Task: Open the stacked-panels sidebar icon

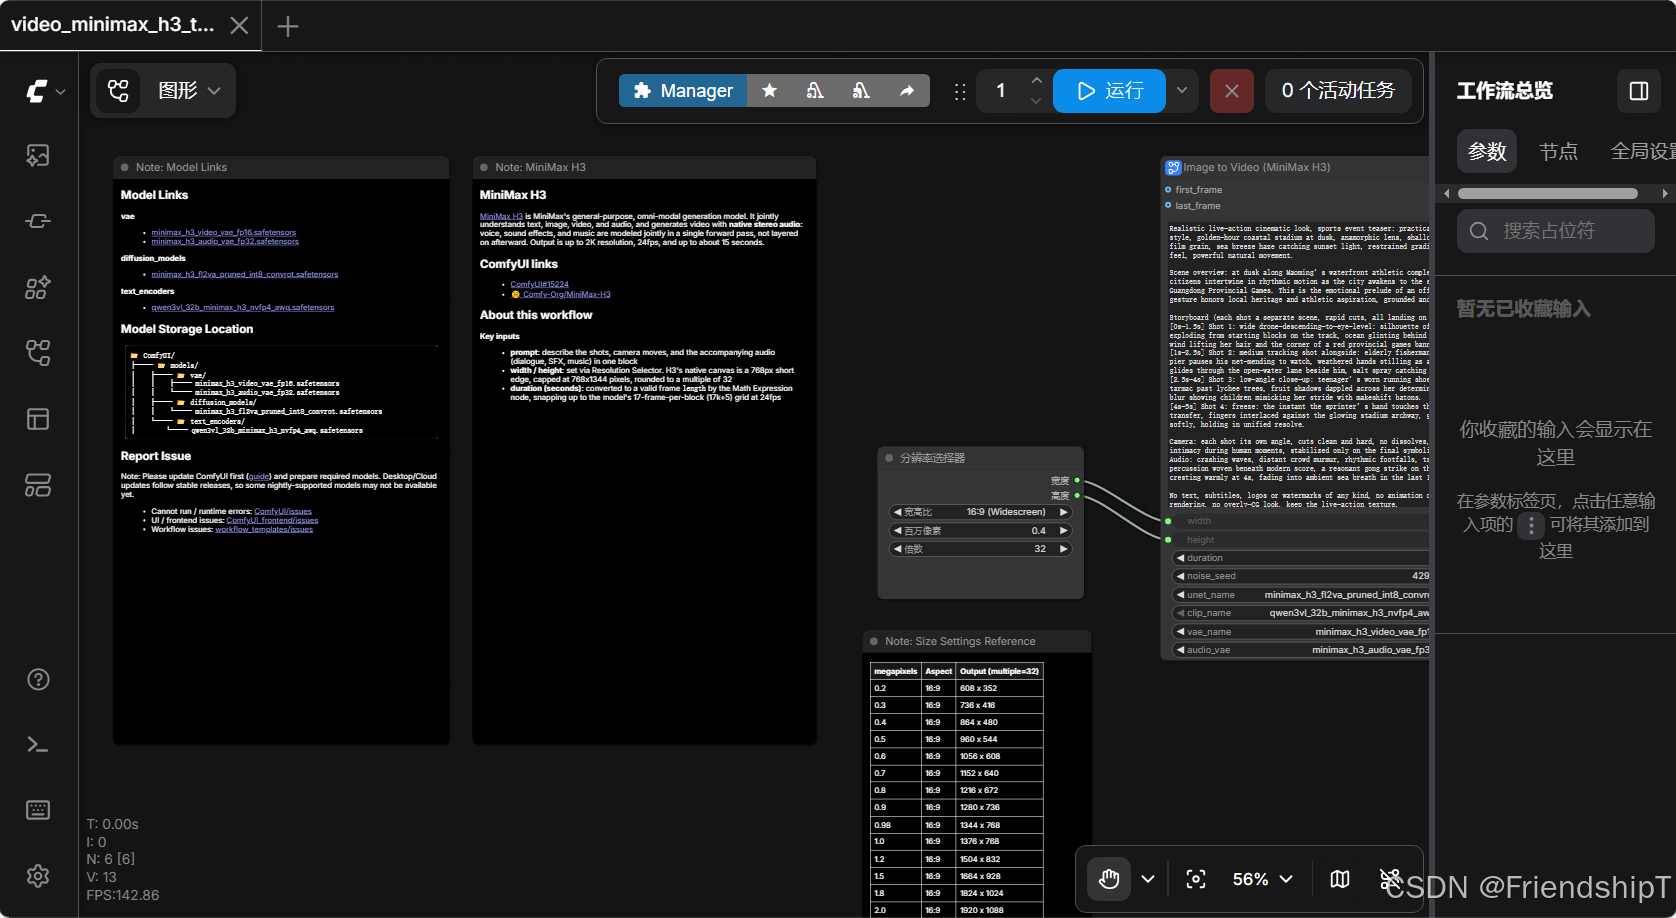Action: pyautogui.click(x=38, y=486)
